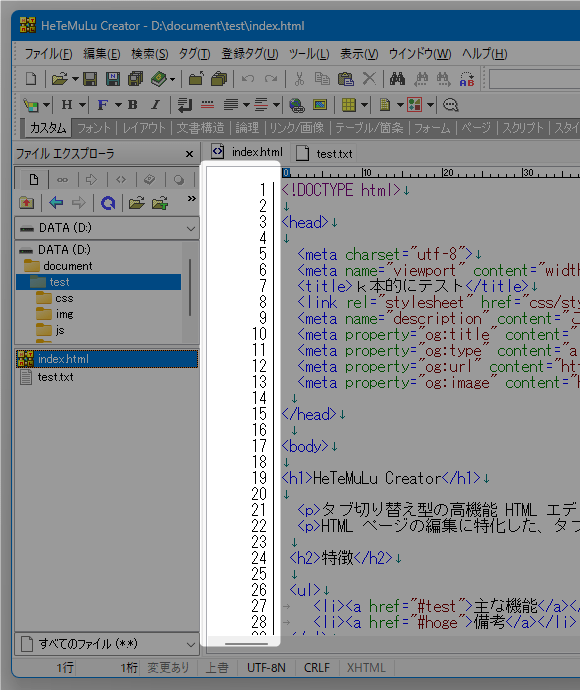Click the Paste clipboard icon
The height and width of the screenshot is (690, 580).
point(346,79)
